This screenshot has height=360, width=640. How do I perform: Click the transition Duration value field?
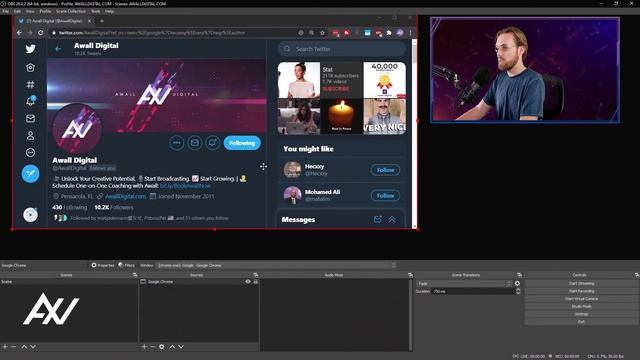point(473,291)
